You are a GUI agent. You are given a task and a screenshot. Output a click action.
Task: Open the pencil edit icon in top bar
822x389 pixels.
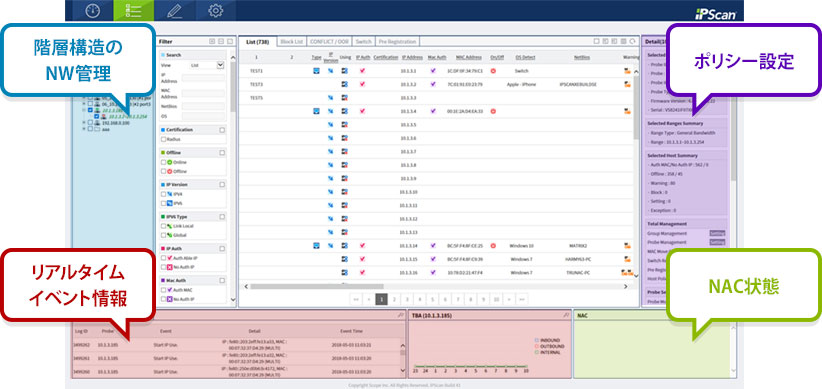tap(174, 10)
